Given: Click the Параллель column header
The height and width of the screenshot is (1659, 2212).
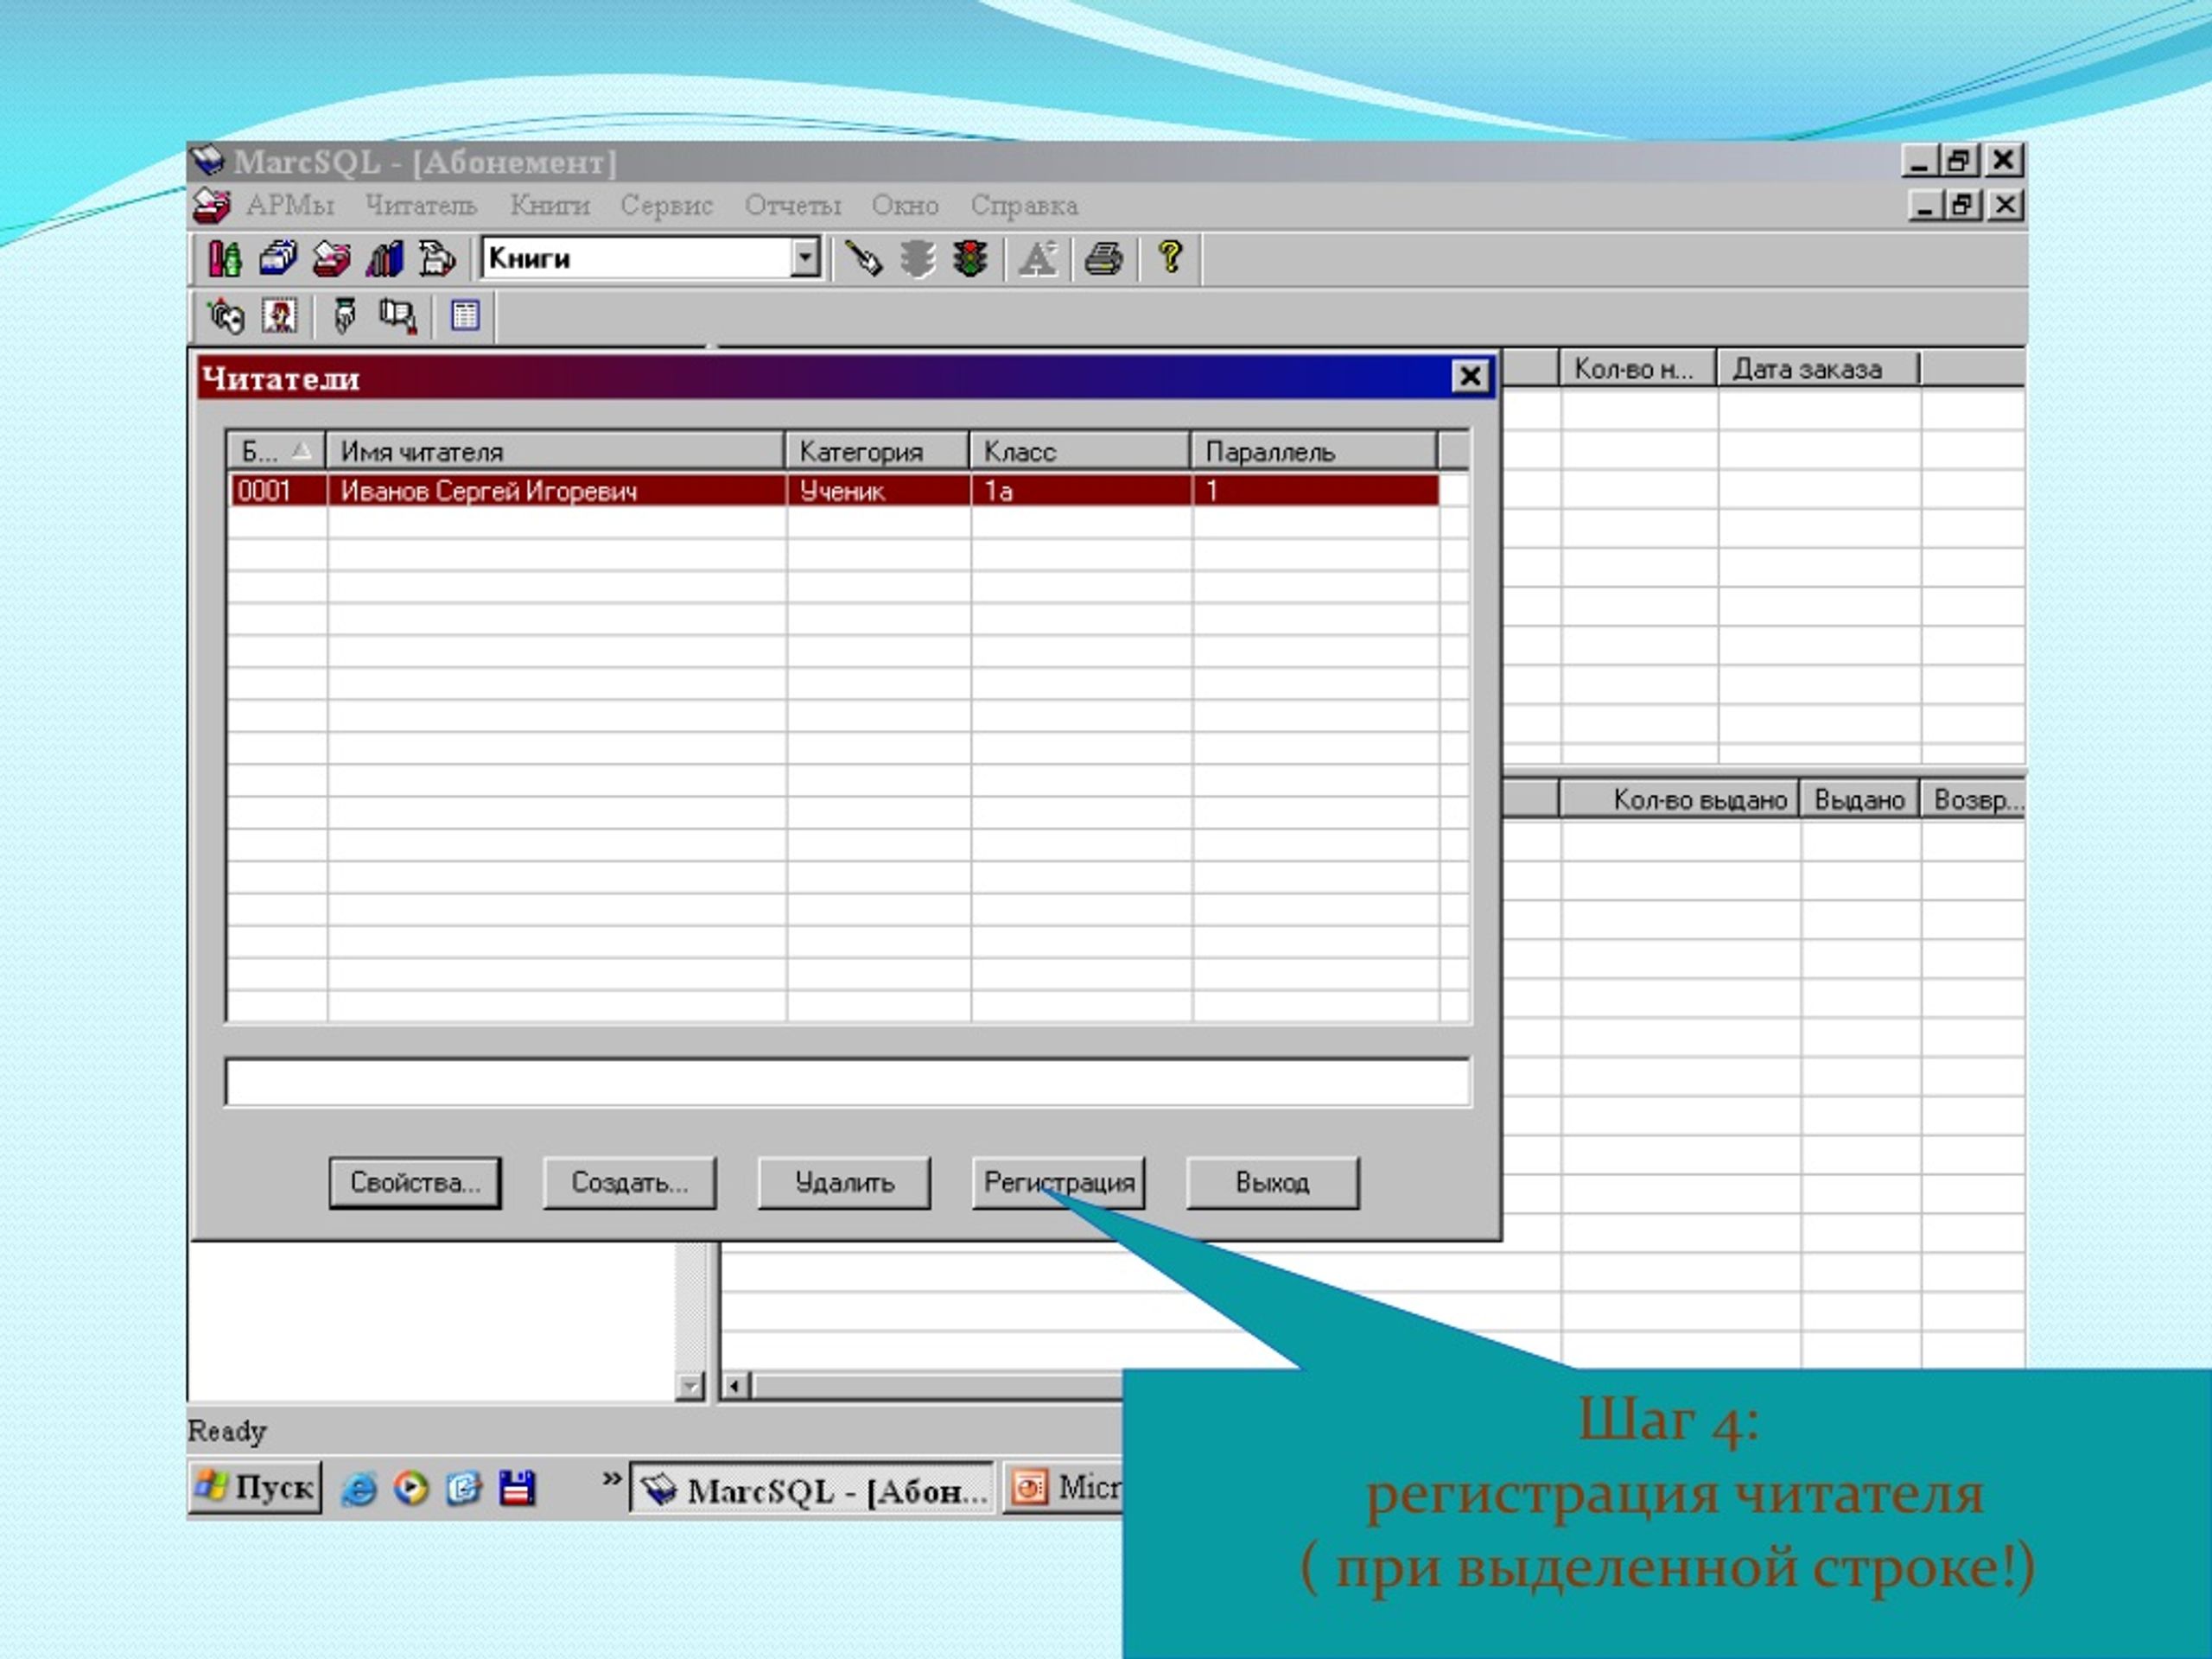Looking at the screenshot, I should [x=1315, y=451].
